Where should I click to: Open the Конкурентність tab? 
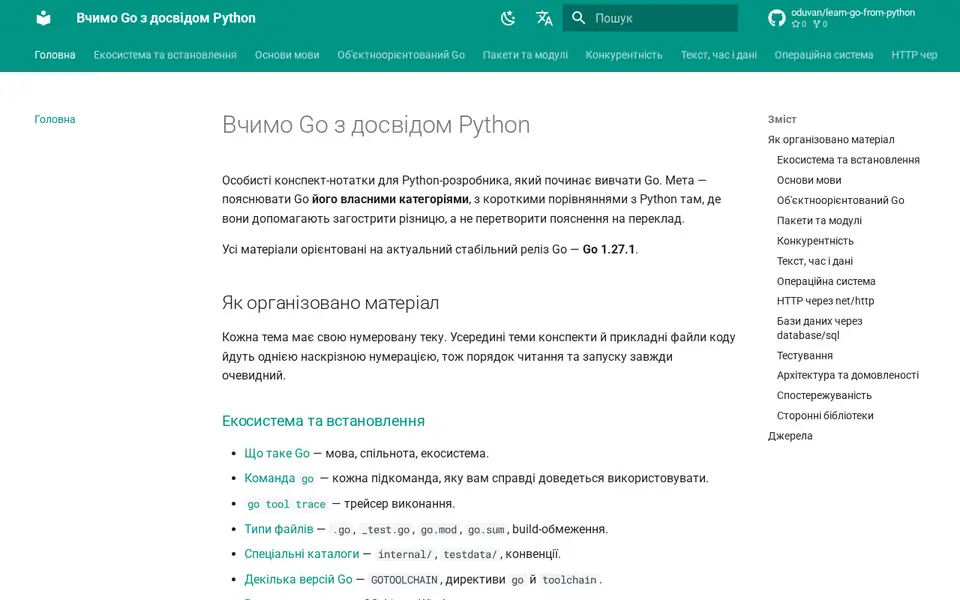coord(624,54)
